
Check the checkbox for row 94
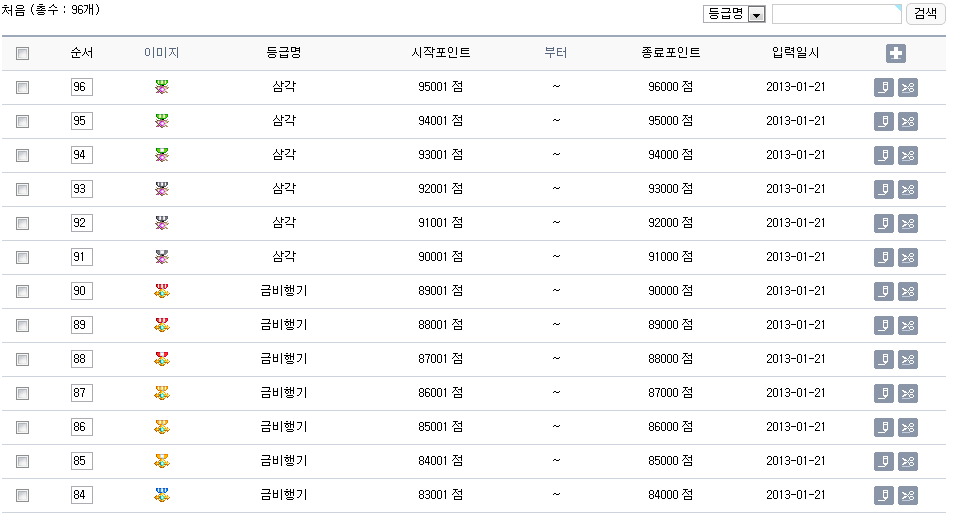(x=23, y=155)
